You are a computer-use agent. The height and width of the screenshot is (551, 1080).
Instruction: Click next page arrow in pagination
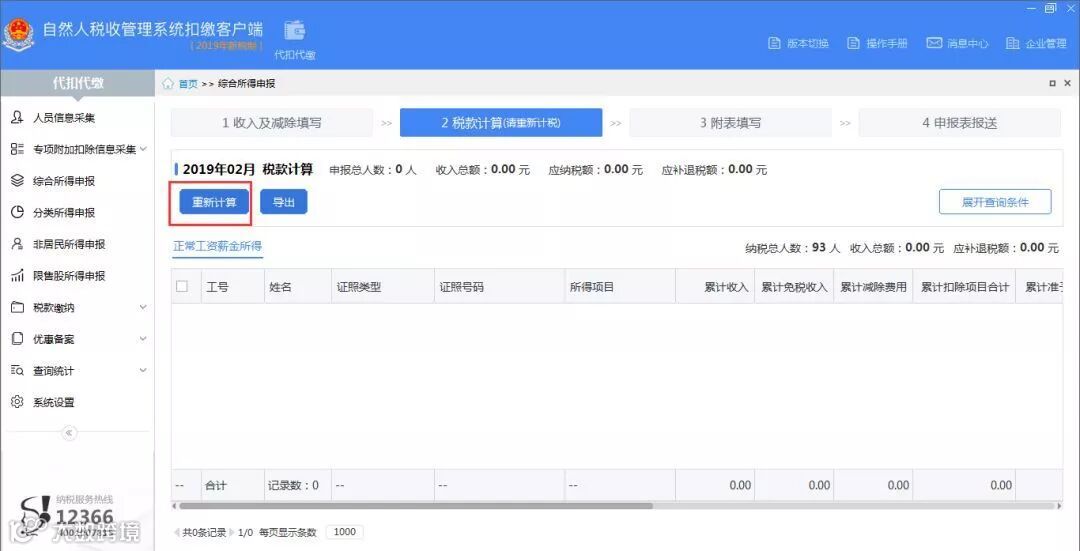(231, 532)
